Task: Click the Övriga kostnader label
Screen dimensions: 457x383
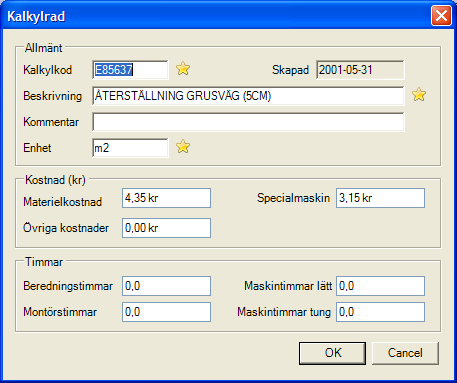Action: pyautogui.click(x=66, y=228)
